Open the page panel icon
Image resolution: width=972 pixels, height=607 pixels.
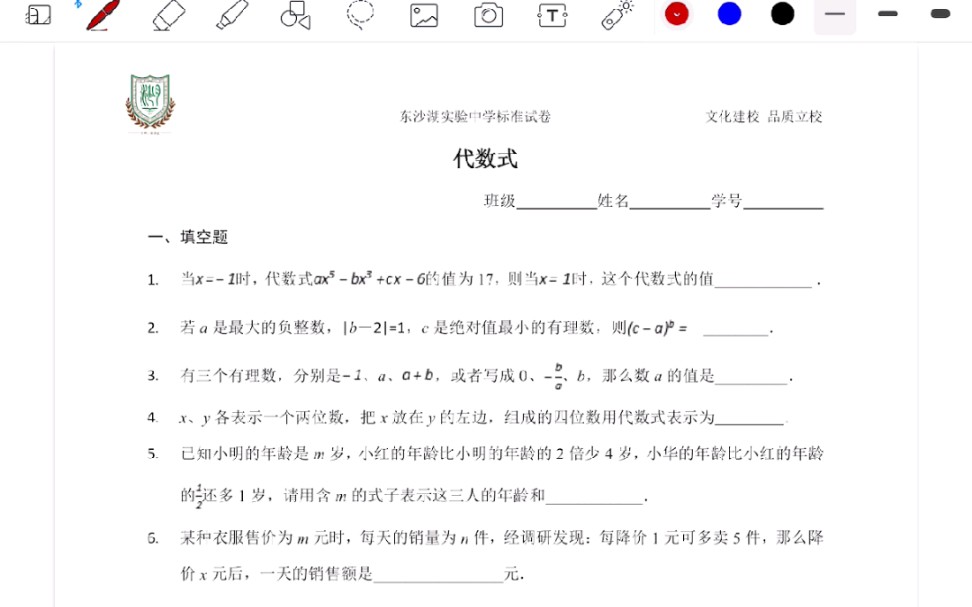(x=37, y=15)
